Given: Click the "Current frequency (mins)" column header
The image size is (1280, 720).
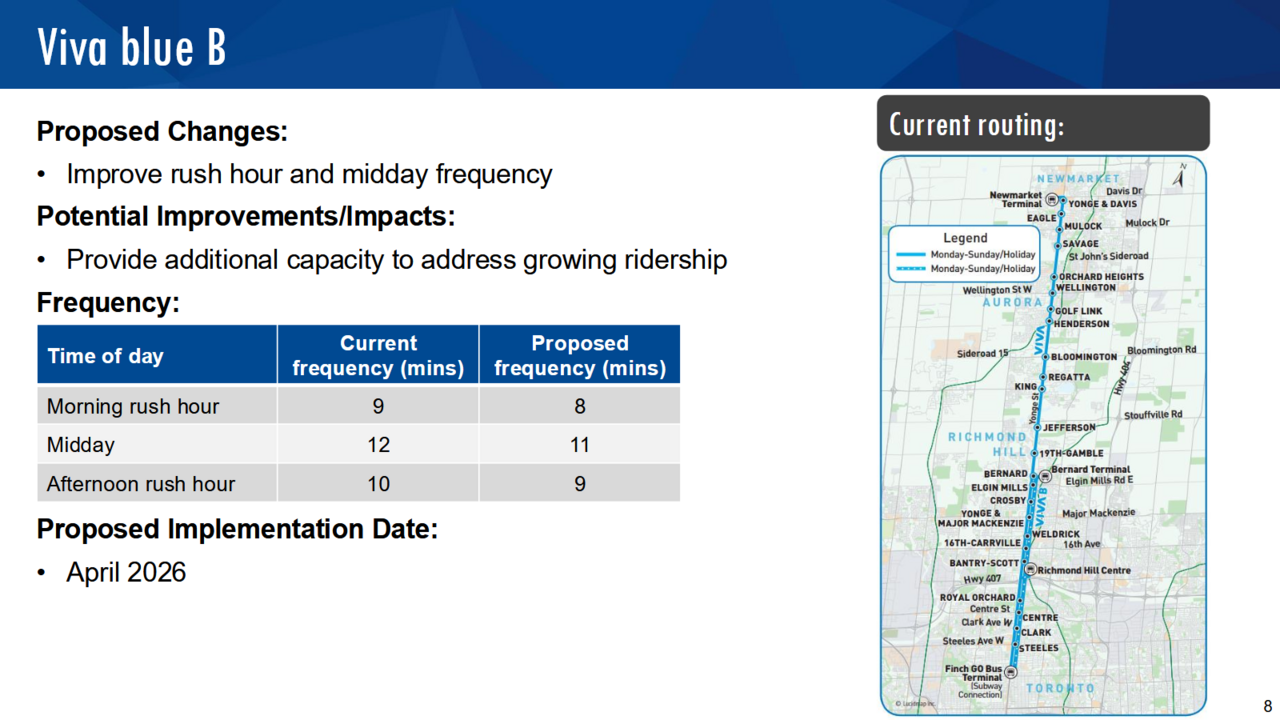Looking at the screenshot, I should click(378, 355).
